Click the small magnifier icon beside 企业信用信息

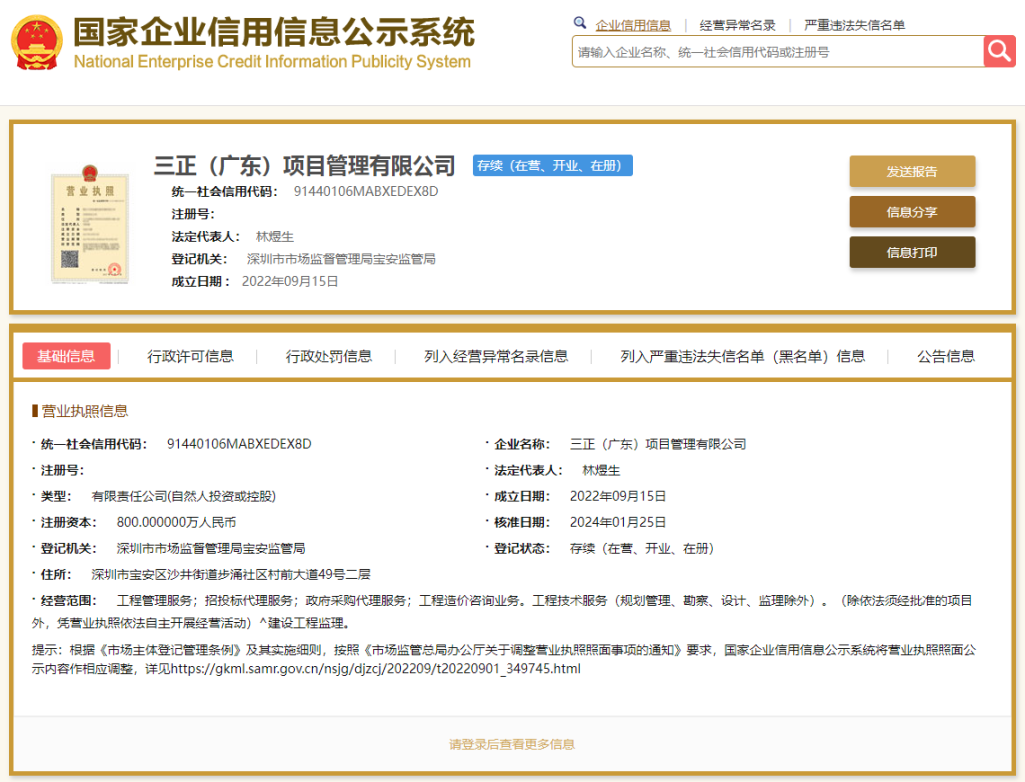pos(579,23)
